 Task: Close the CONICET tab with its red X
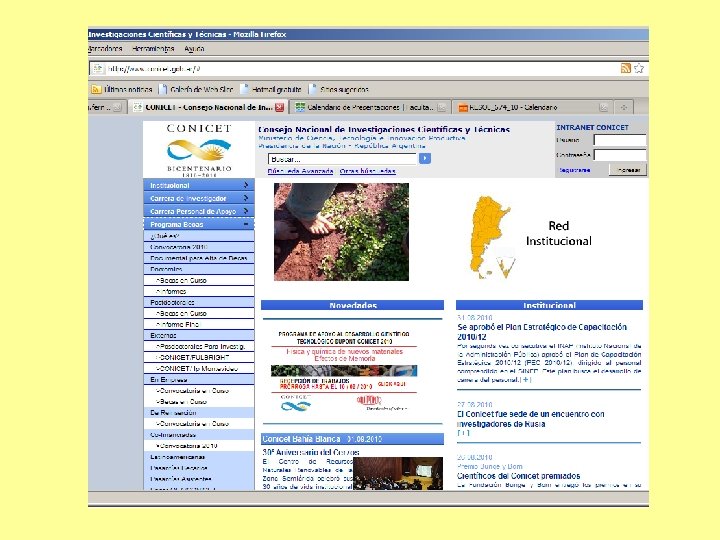click(279, 107)
